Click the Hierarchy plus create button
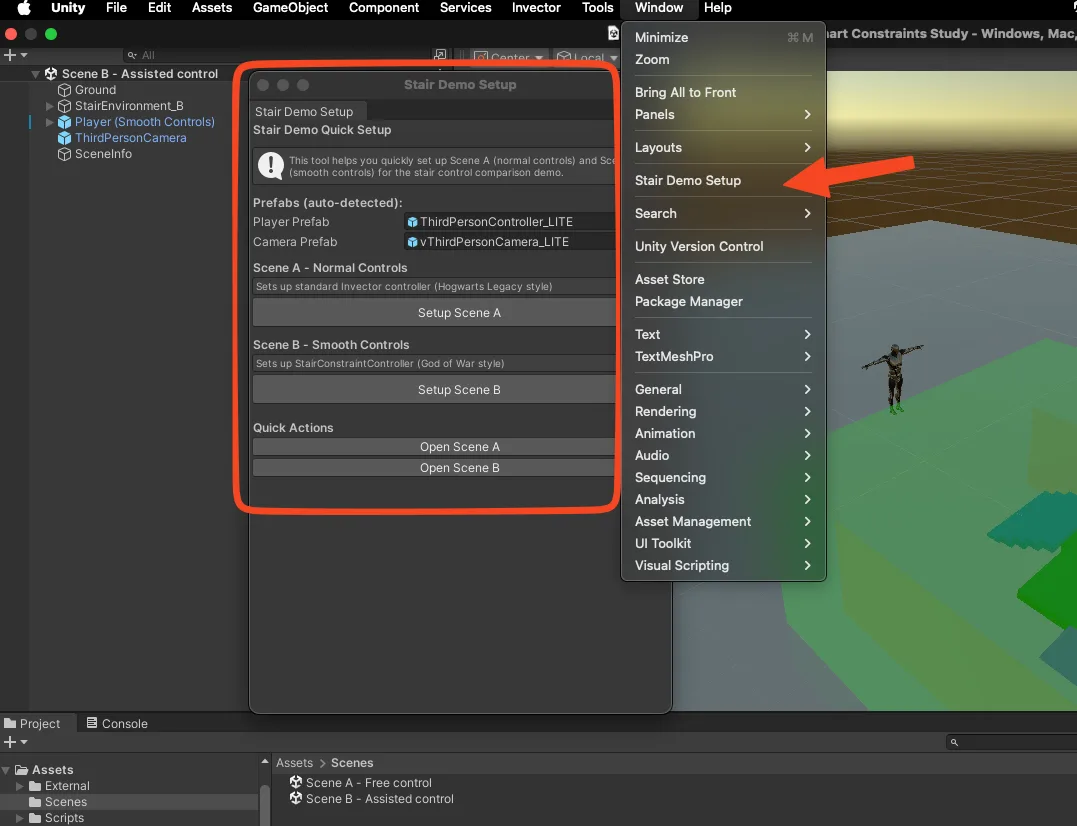Viewport: 1077px width, 826px height. coord(14,55)
